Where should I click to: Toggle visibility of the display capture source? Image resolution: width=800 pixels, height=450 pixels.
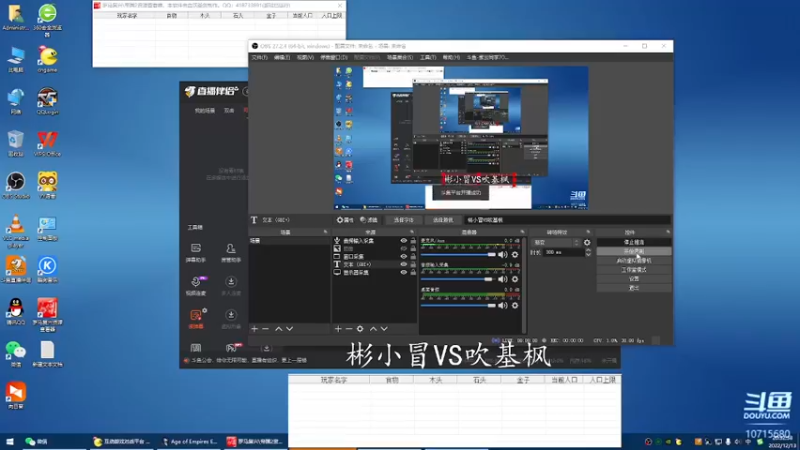(404, 272)
